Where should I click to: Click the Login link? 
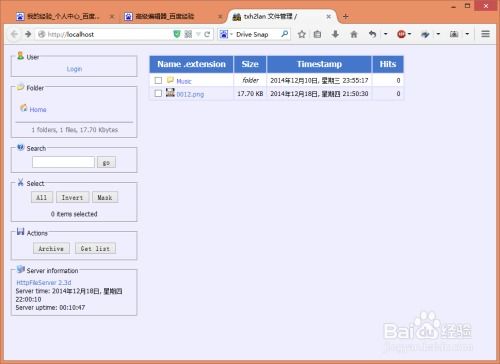click(x=74, y=69)
